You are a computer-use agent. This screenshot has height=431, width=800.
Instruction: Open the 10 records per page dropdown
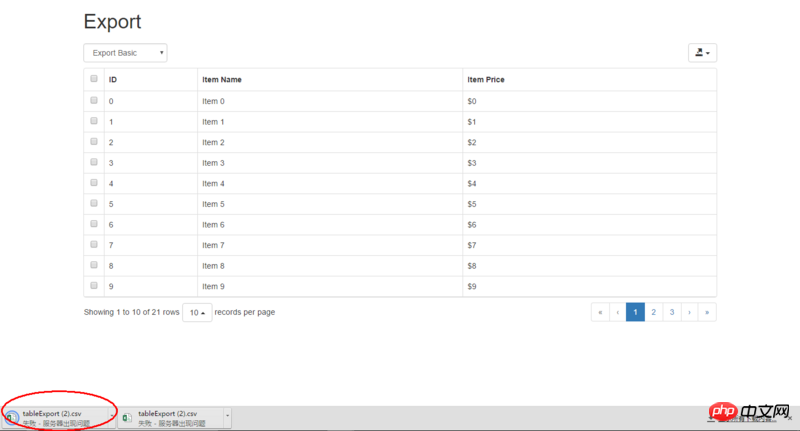[x=197, y=312]
